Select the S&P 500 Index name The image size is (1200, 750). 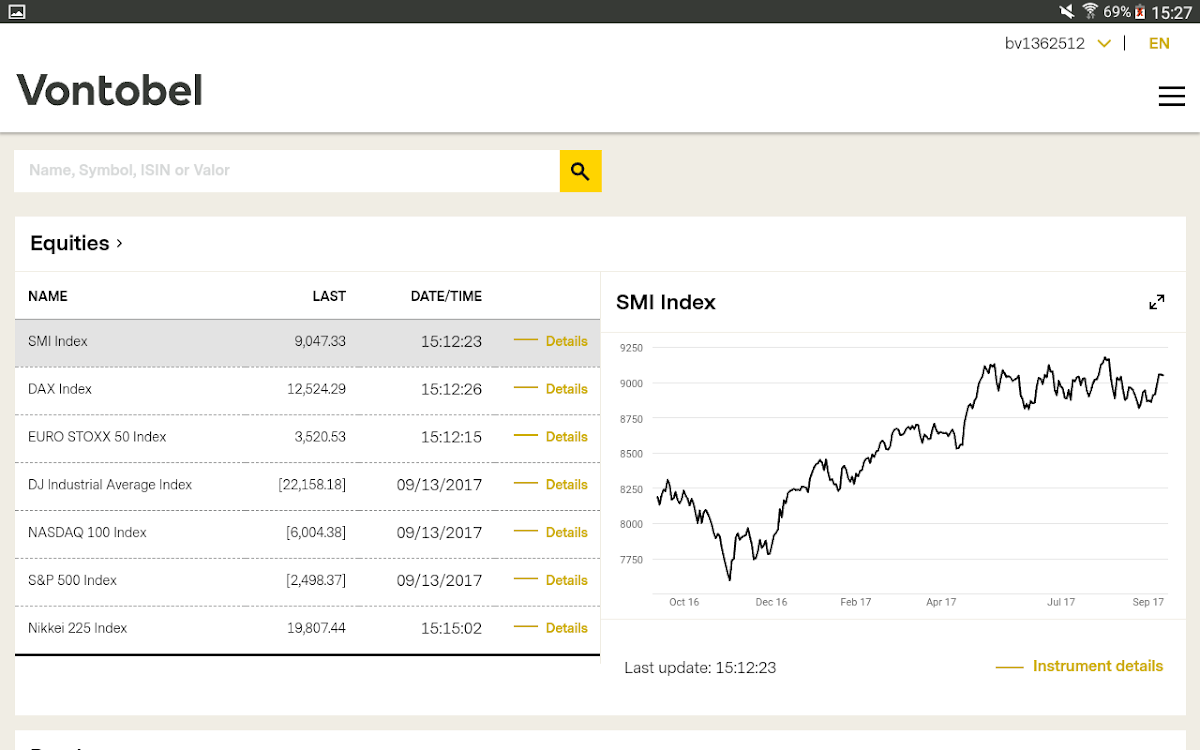(x=72, y=580)
